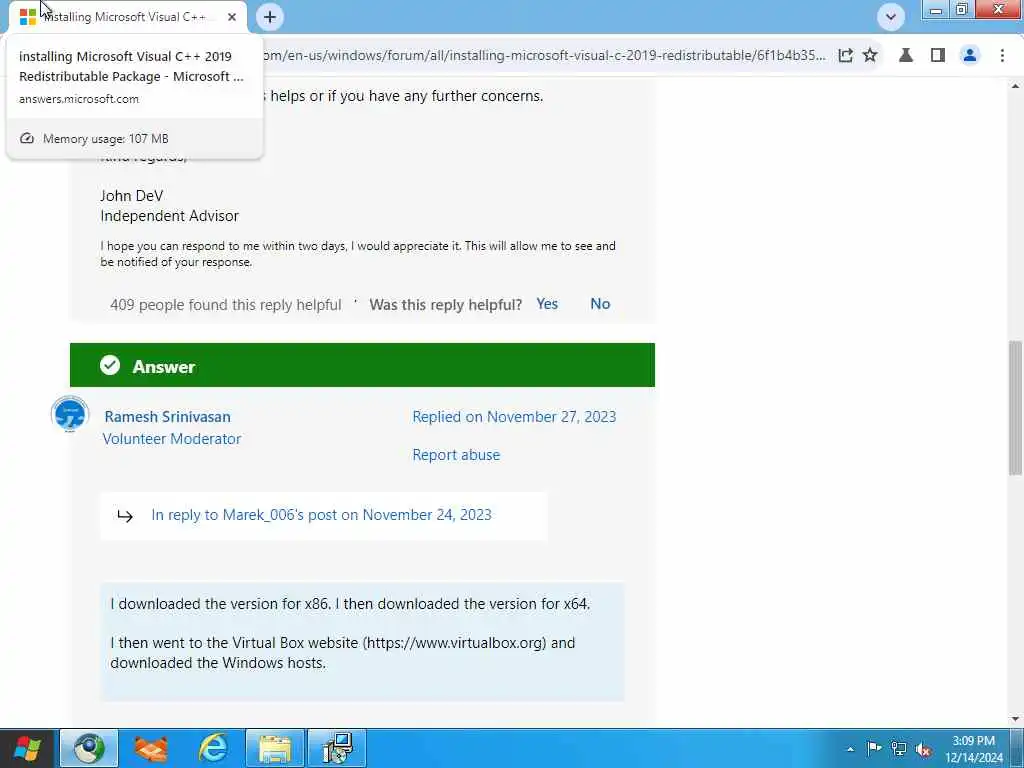Click the 'Independent Advisor' text

click(x=169, y=216)
